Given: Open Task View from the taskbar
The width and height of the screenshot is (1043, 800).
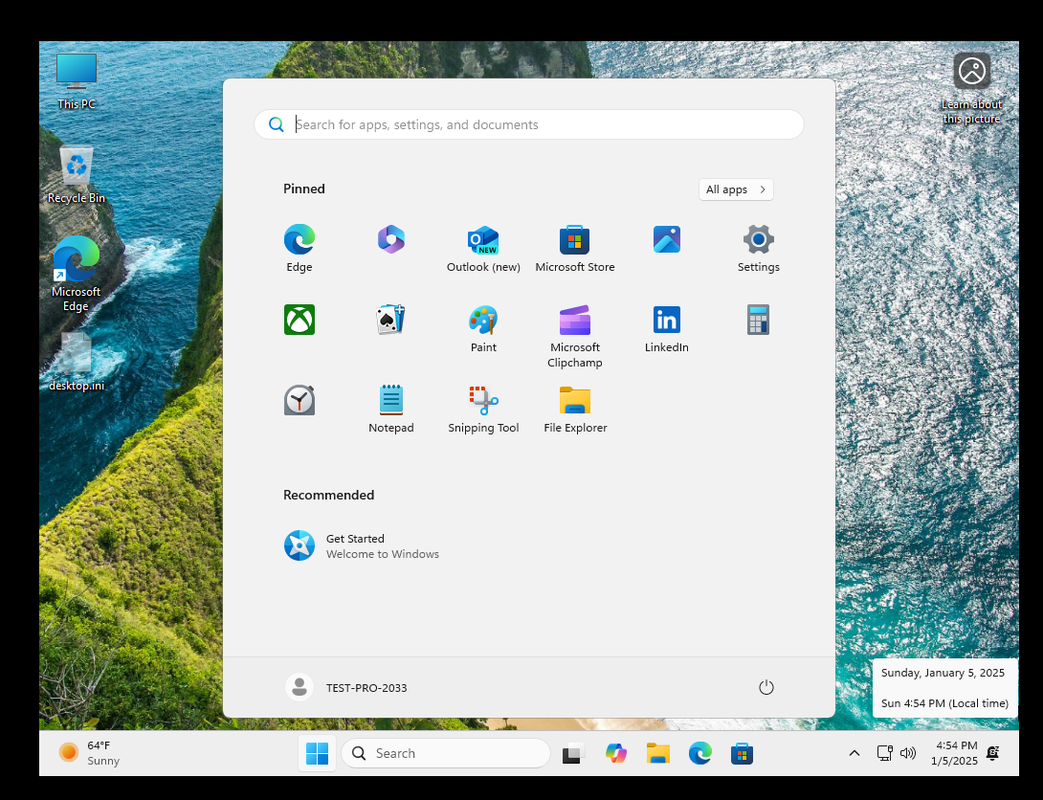Looking at the screenshot, I should (x=573, y=753).
